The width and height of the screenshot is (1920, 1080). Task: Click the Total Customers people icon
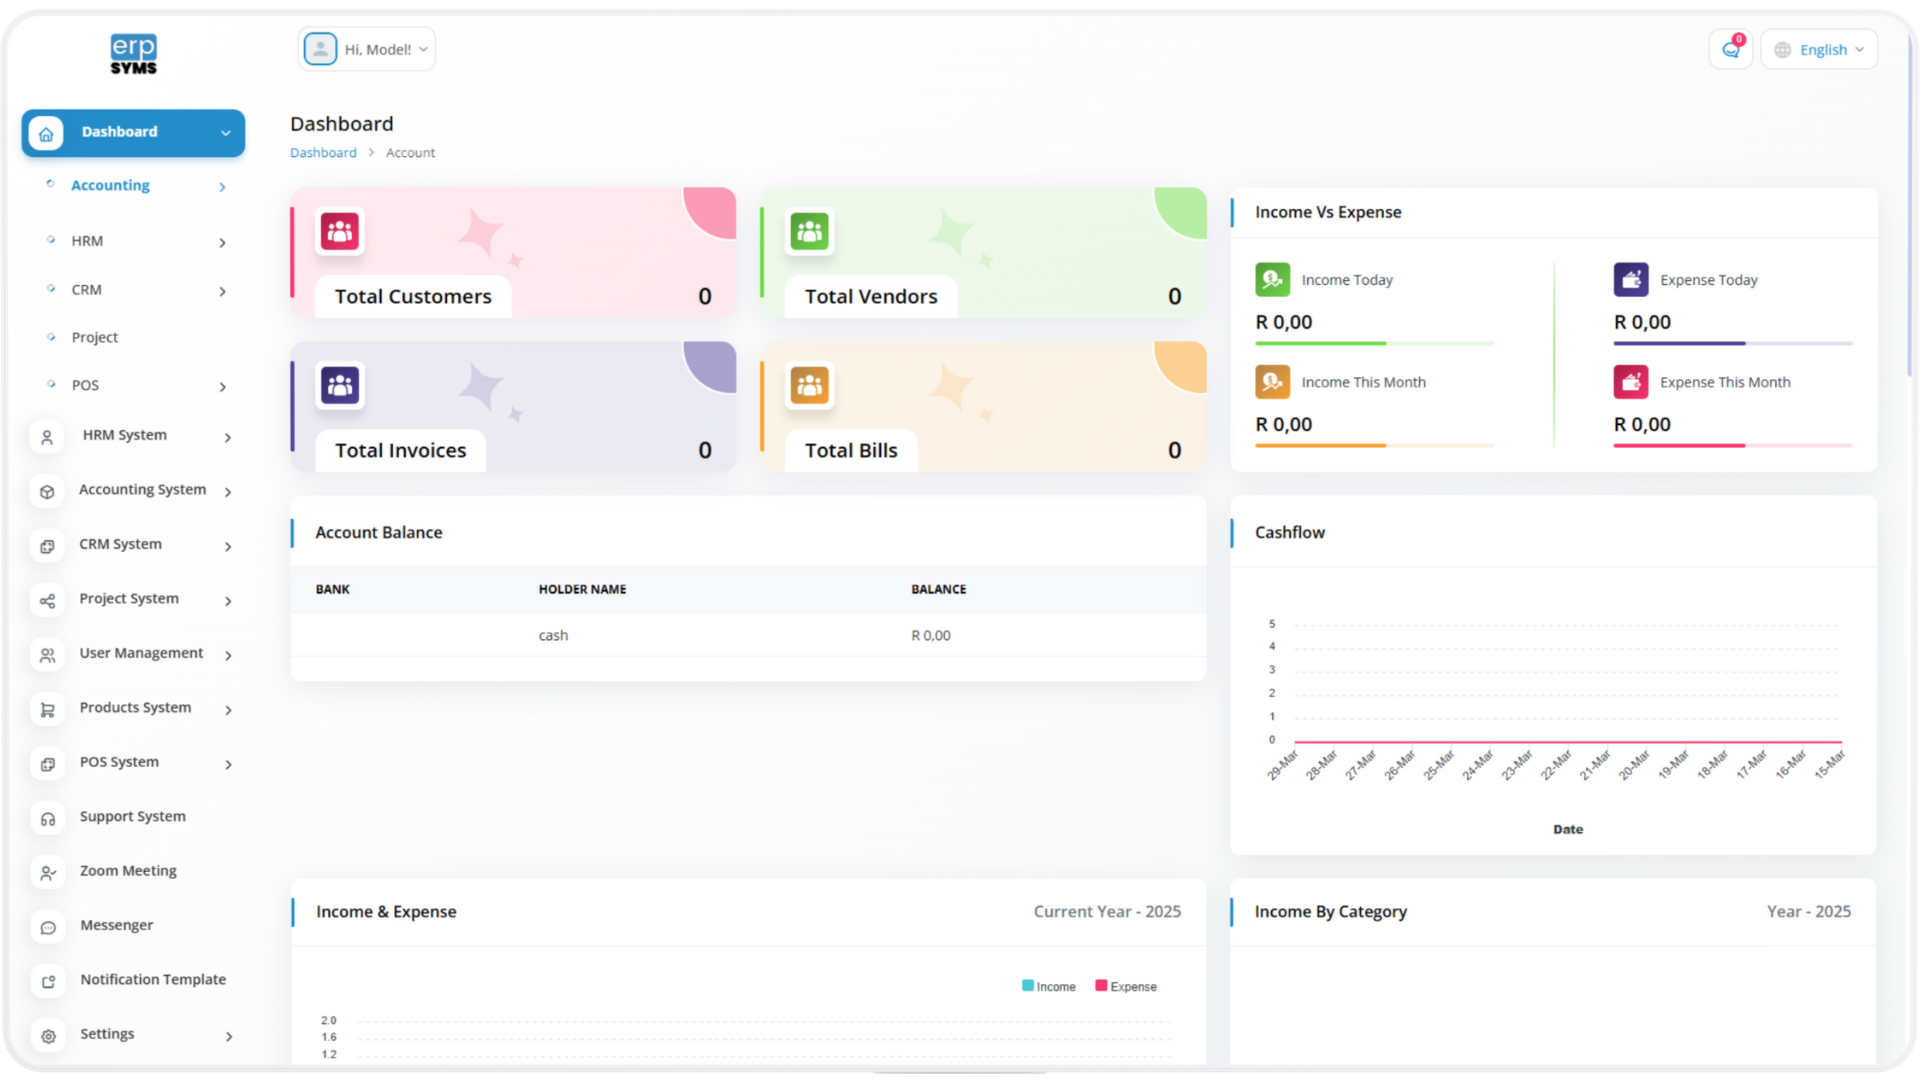[x=340, y=232]
